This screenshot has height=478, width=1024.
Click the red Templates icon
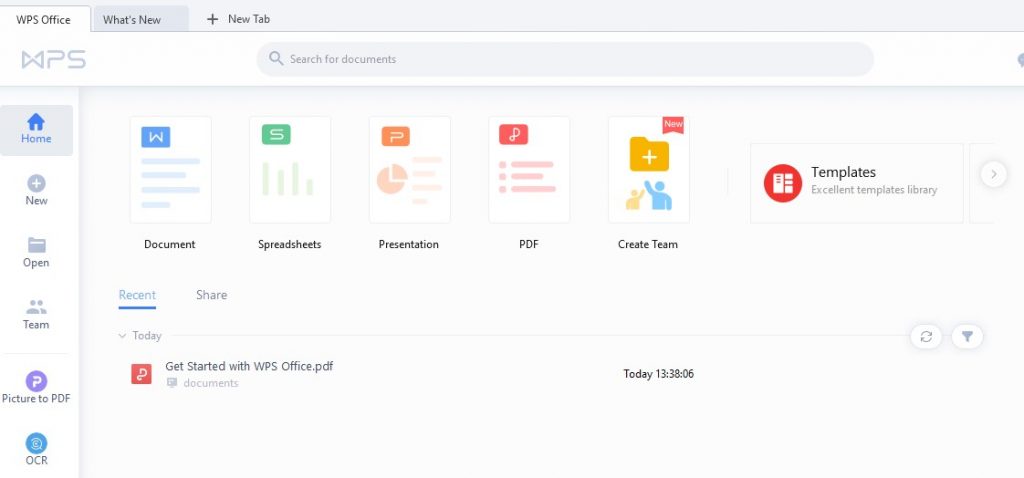(782, 183)
